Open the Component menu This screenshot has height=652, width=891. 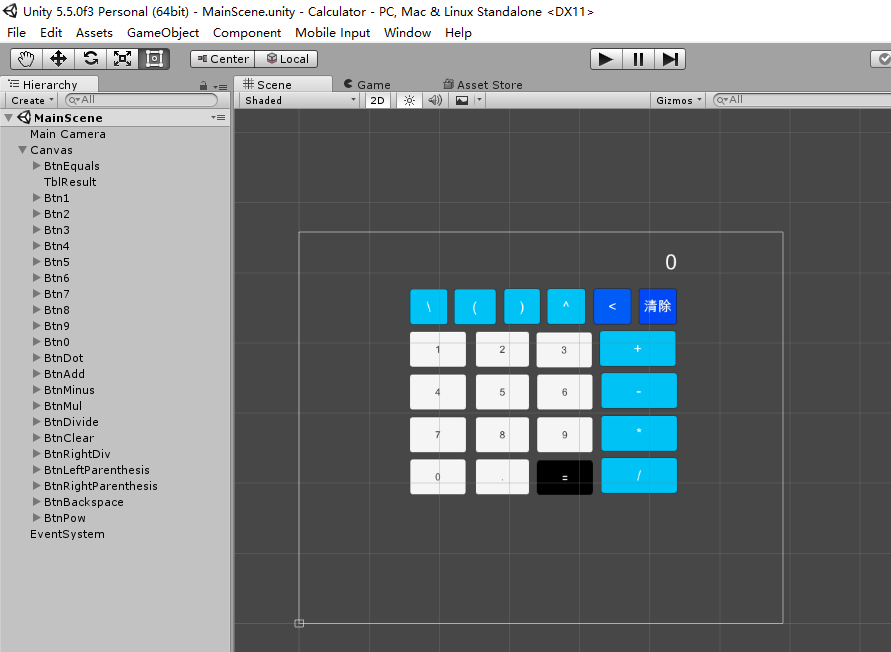point(247,33)
